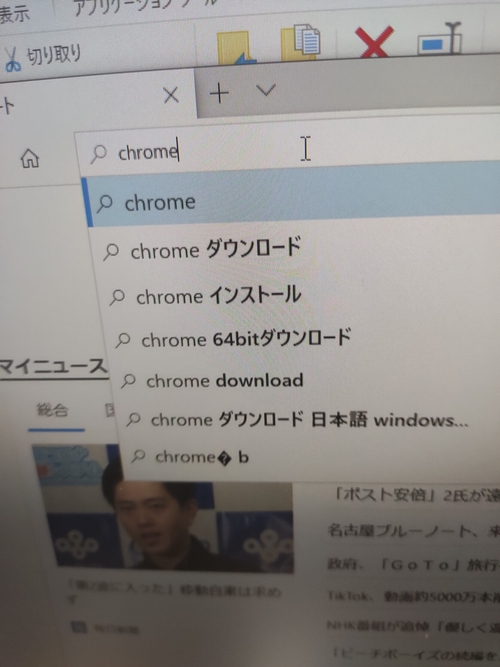
Task: Expand the tab list chevron
Action: pos(266,90)
